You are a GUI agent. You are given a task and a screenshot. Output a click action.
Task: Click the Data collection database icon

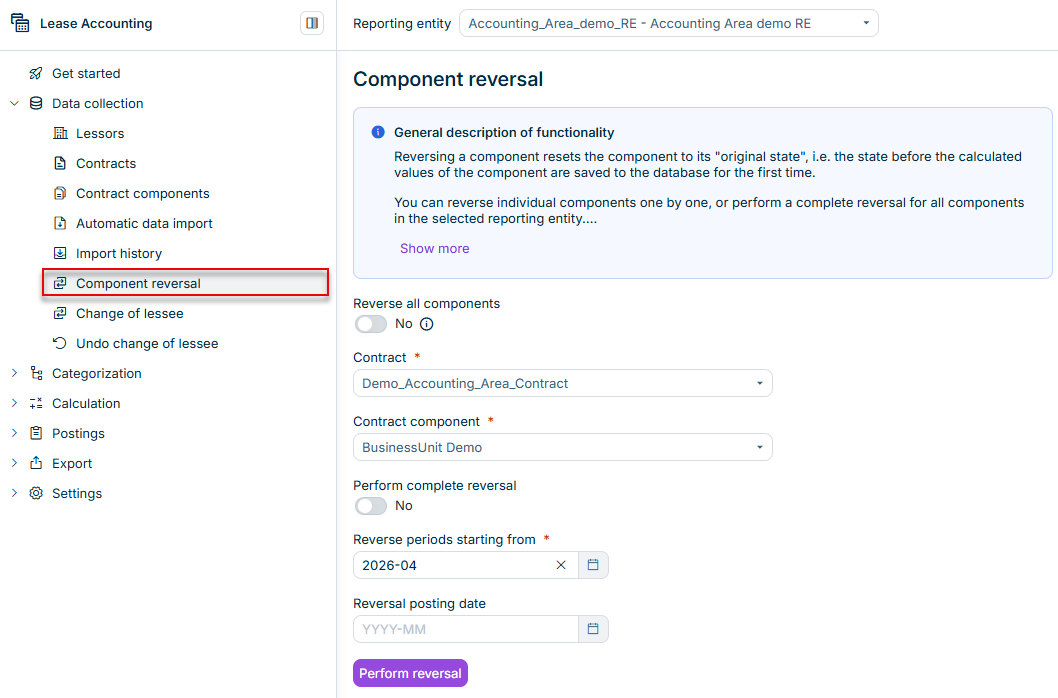point(36,103)
